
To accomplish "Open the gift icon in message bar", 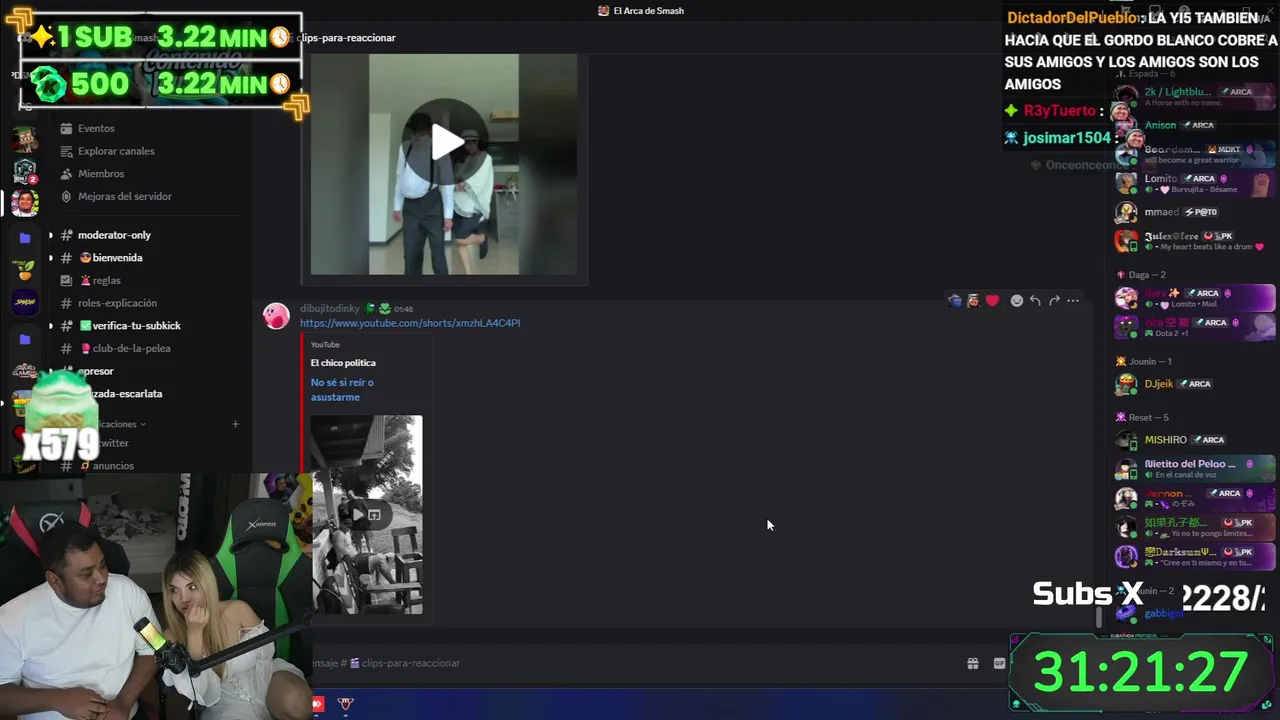I will point(972,663).
